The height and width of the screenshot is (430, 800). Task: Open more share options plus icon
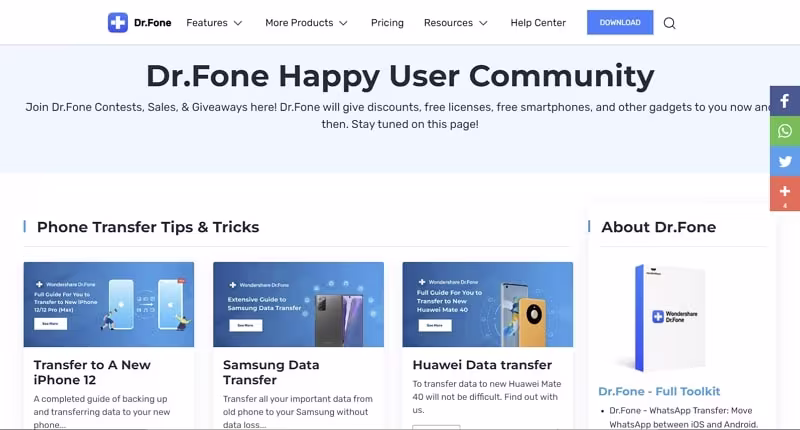pyautogui.click(x=785, y=193)
